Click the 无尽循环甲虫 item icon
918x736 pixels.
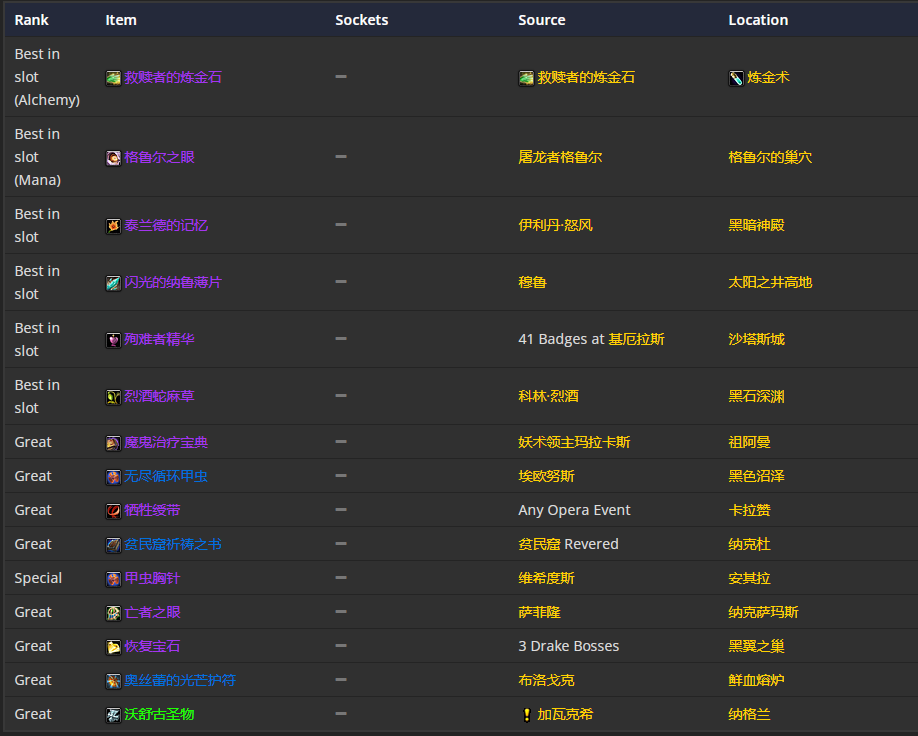click(113, 477)
